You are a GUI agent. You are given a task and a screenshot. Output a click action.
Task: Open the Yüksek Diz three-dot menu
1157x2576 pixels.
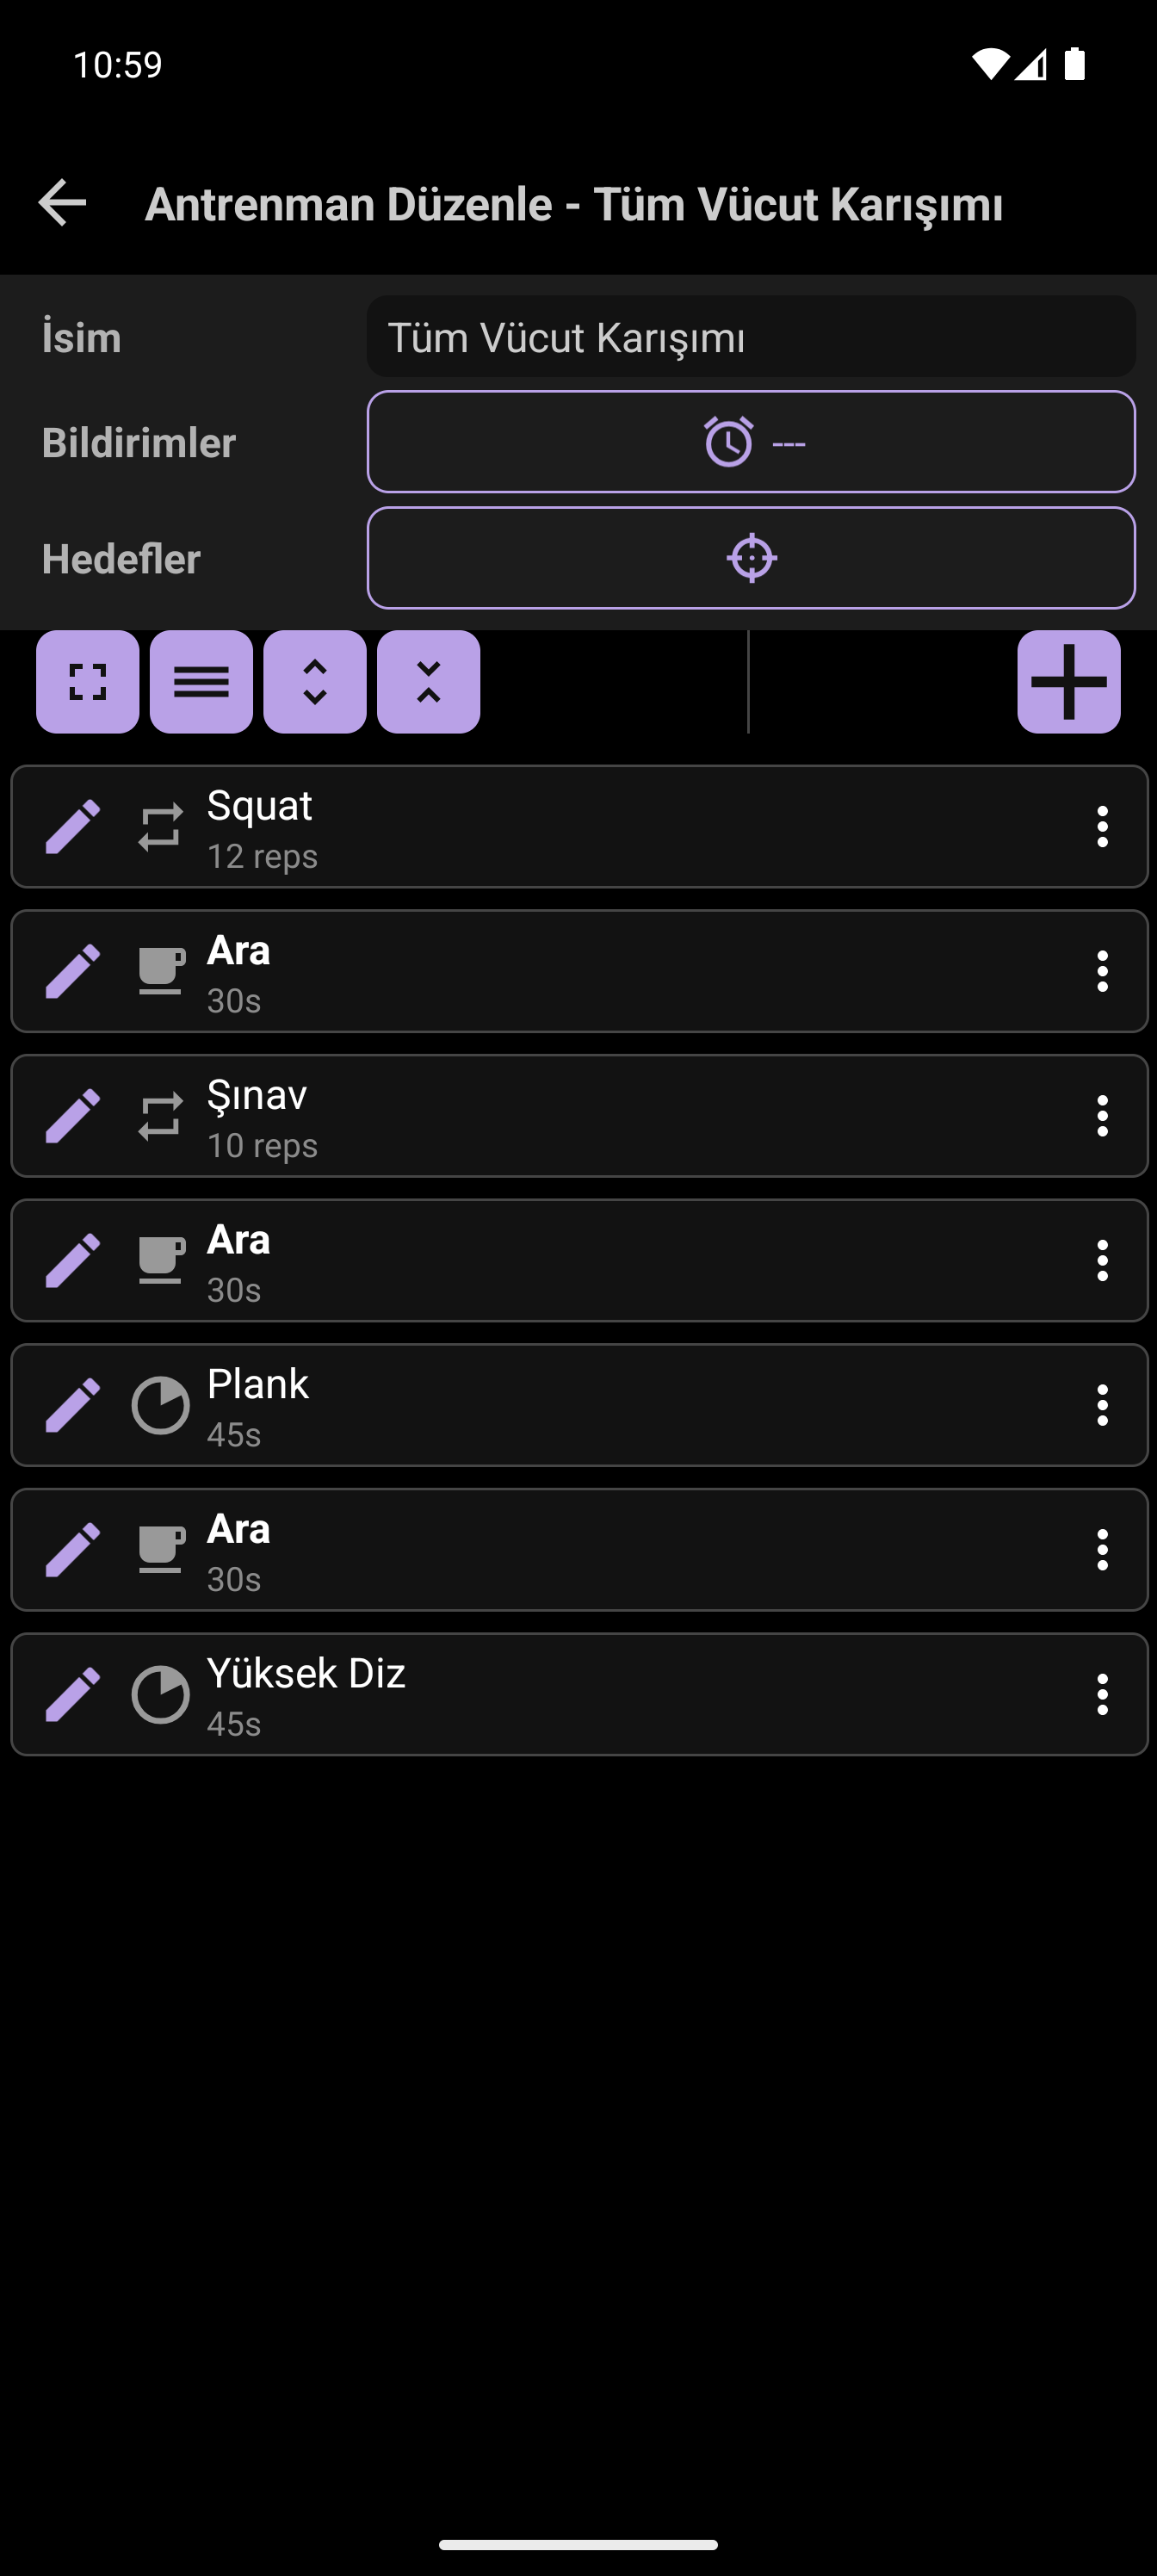pos(1102,1694)
